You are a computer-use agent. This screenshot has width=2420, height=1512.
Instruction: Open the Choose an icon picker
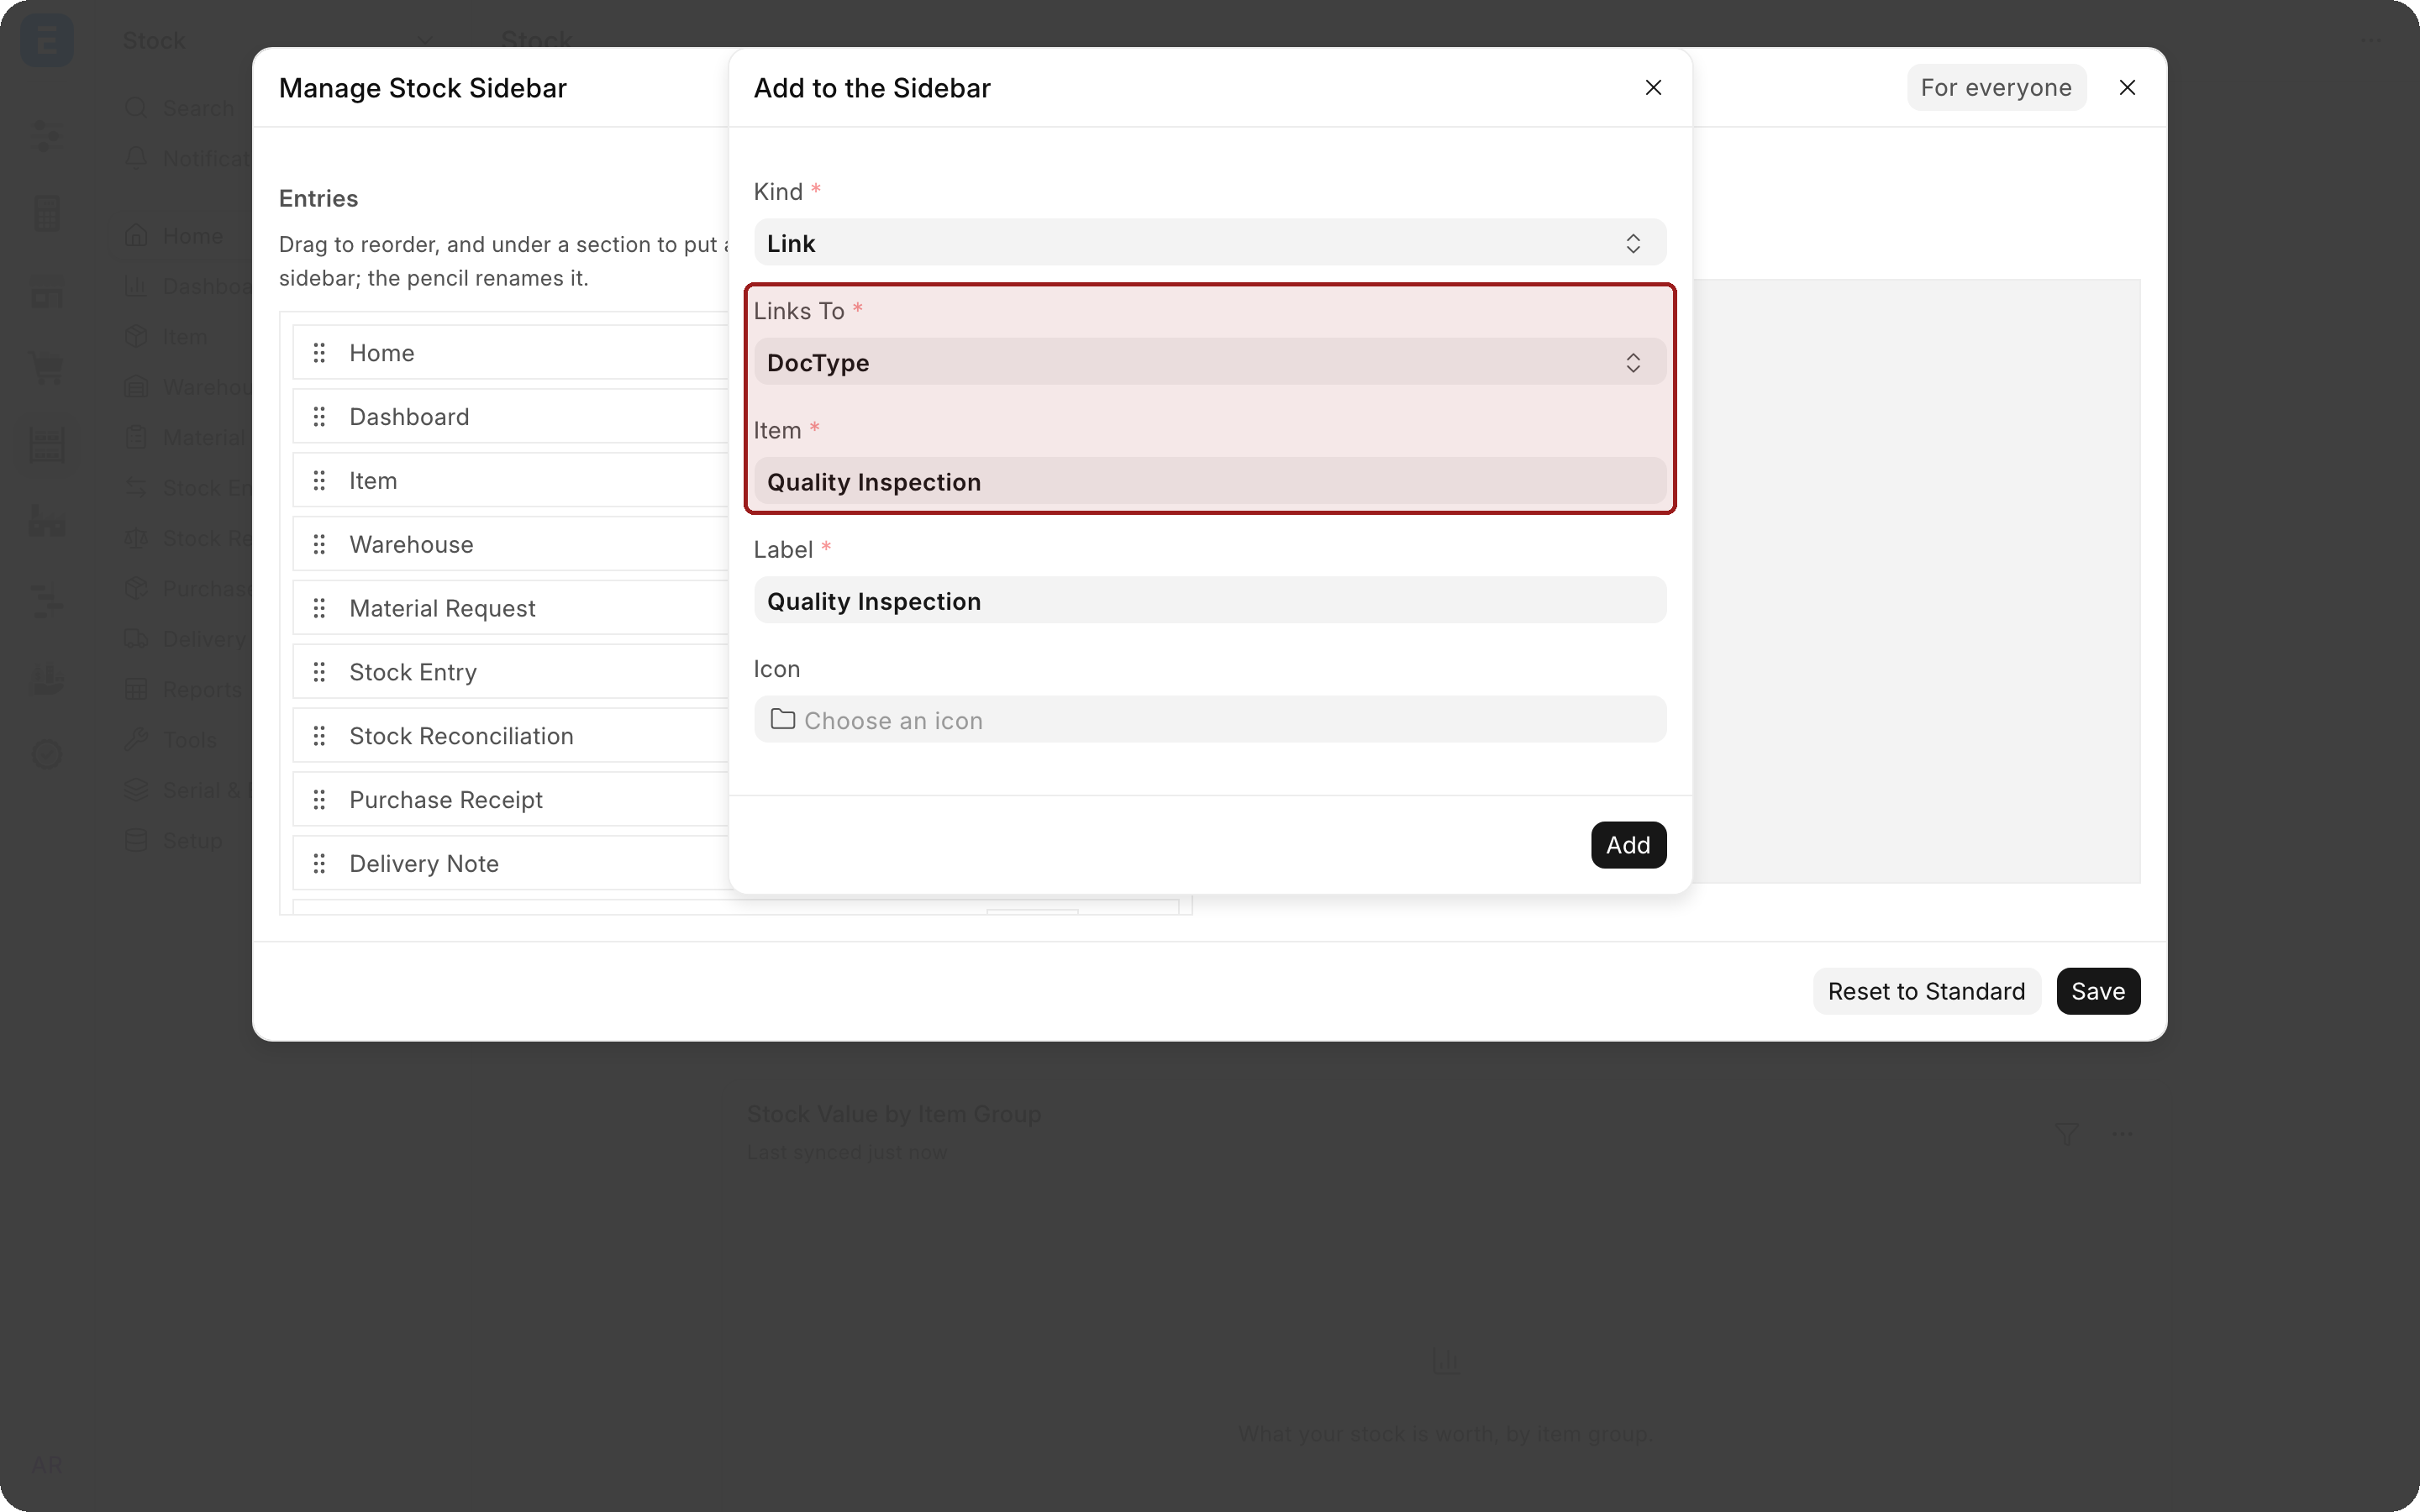click(1210, 720)
